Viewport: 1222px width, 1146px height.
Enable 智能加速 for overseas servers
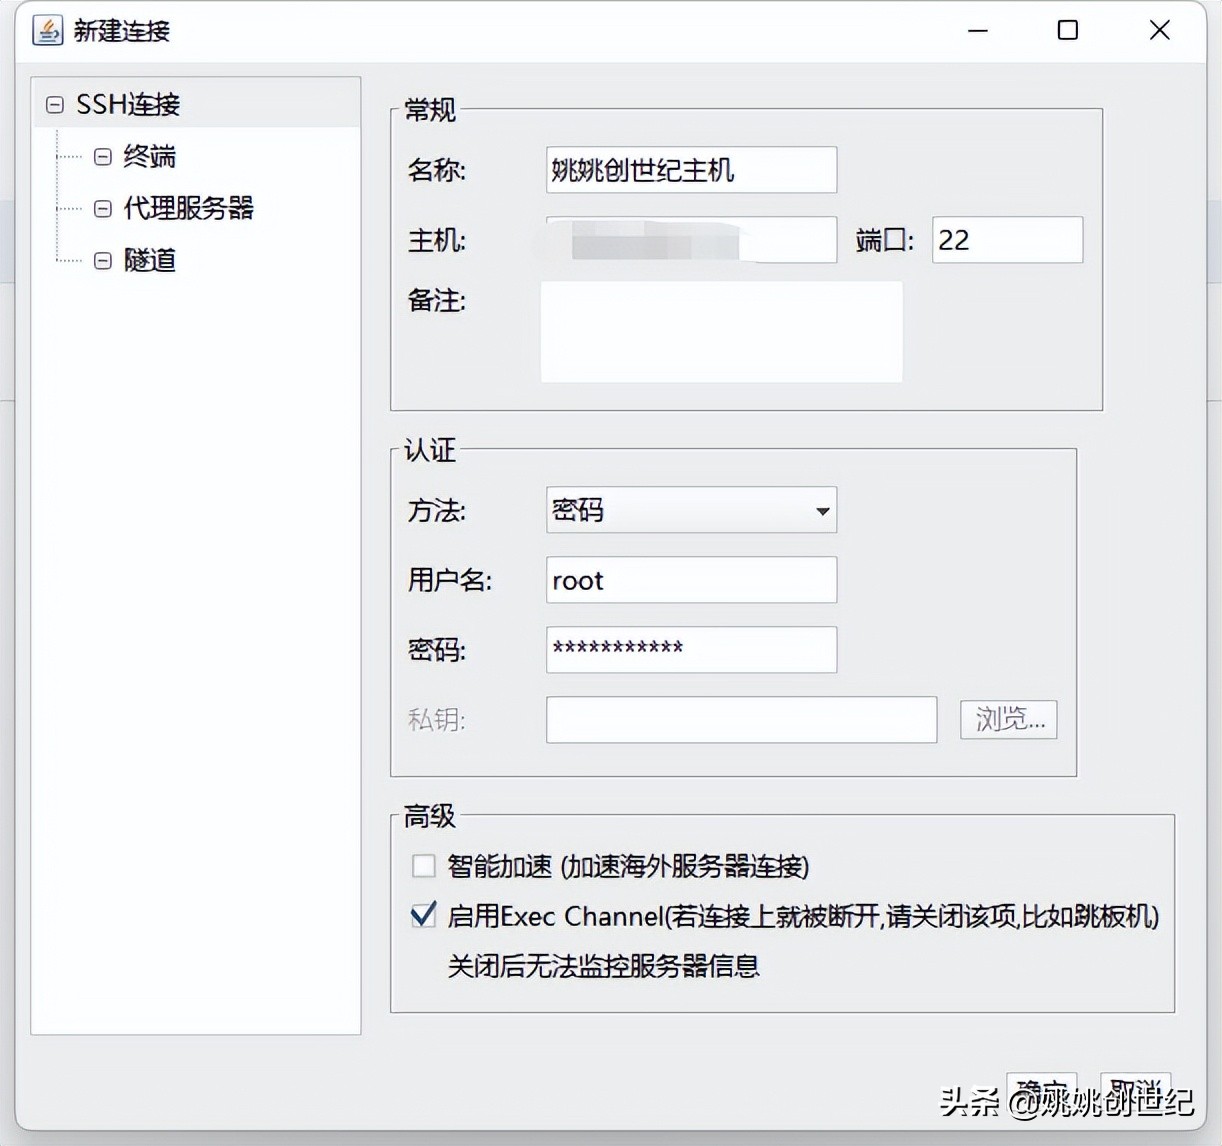click(x=423, y=866)
